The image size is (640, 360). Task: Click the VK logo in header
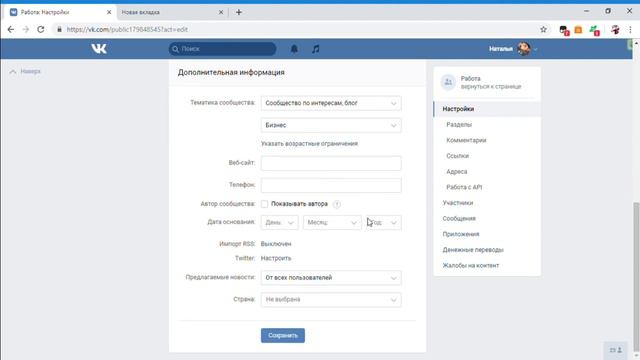tap(99, 49)
